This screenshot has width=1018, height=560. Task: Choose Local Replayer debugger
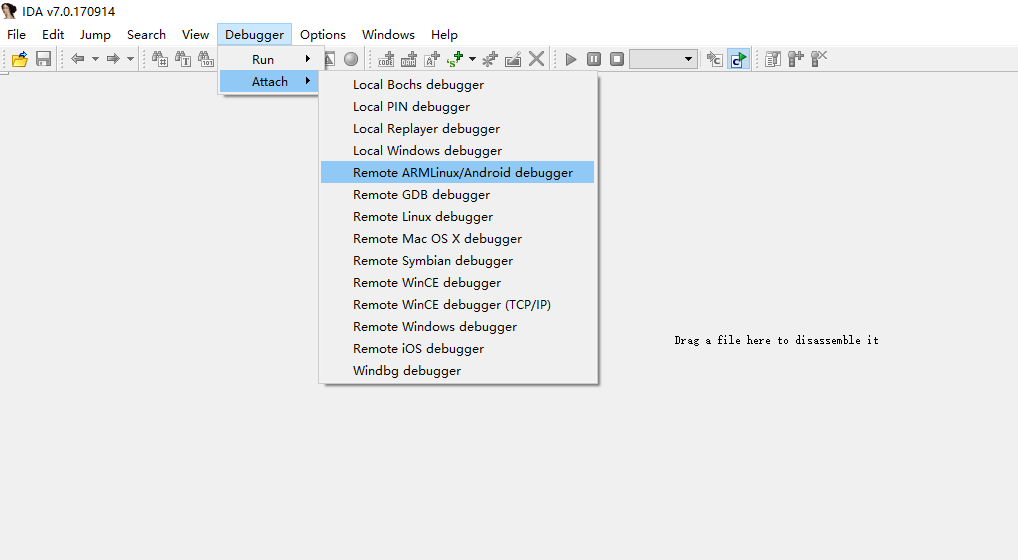pos(457,128)
